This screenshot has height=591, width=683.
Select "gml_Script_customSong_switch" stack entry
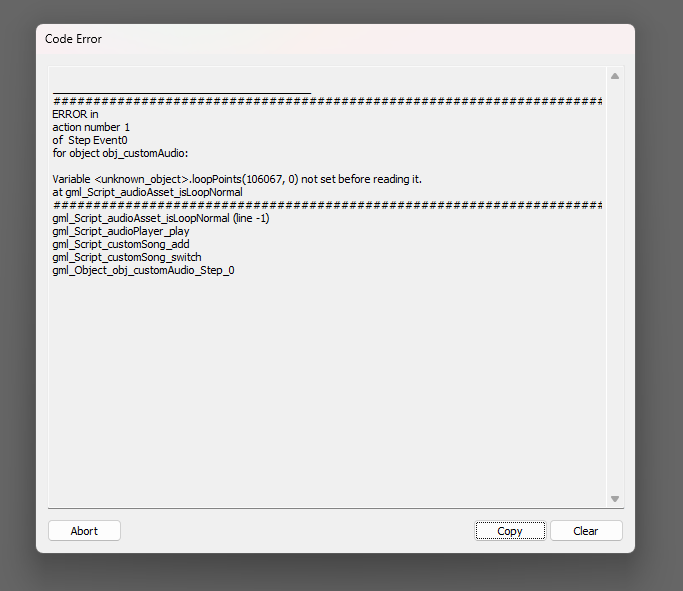click(127, 257)
